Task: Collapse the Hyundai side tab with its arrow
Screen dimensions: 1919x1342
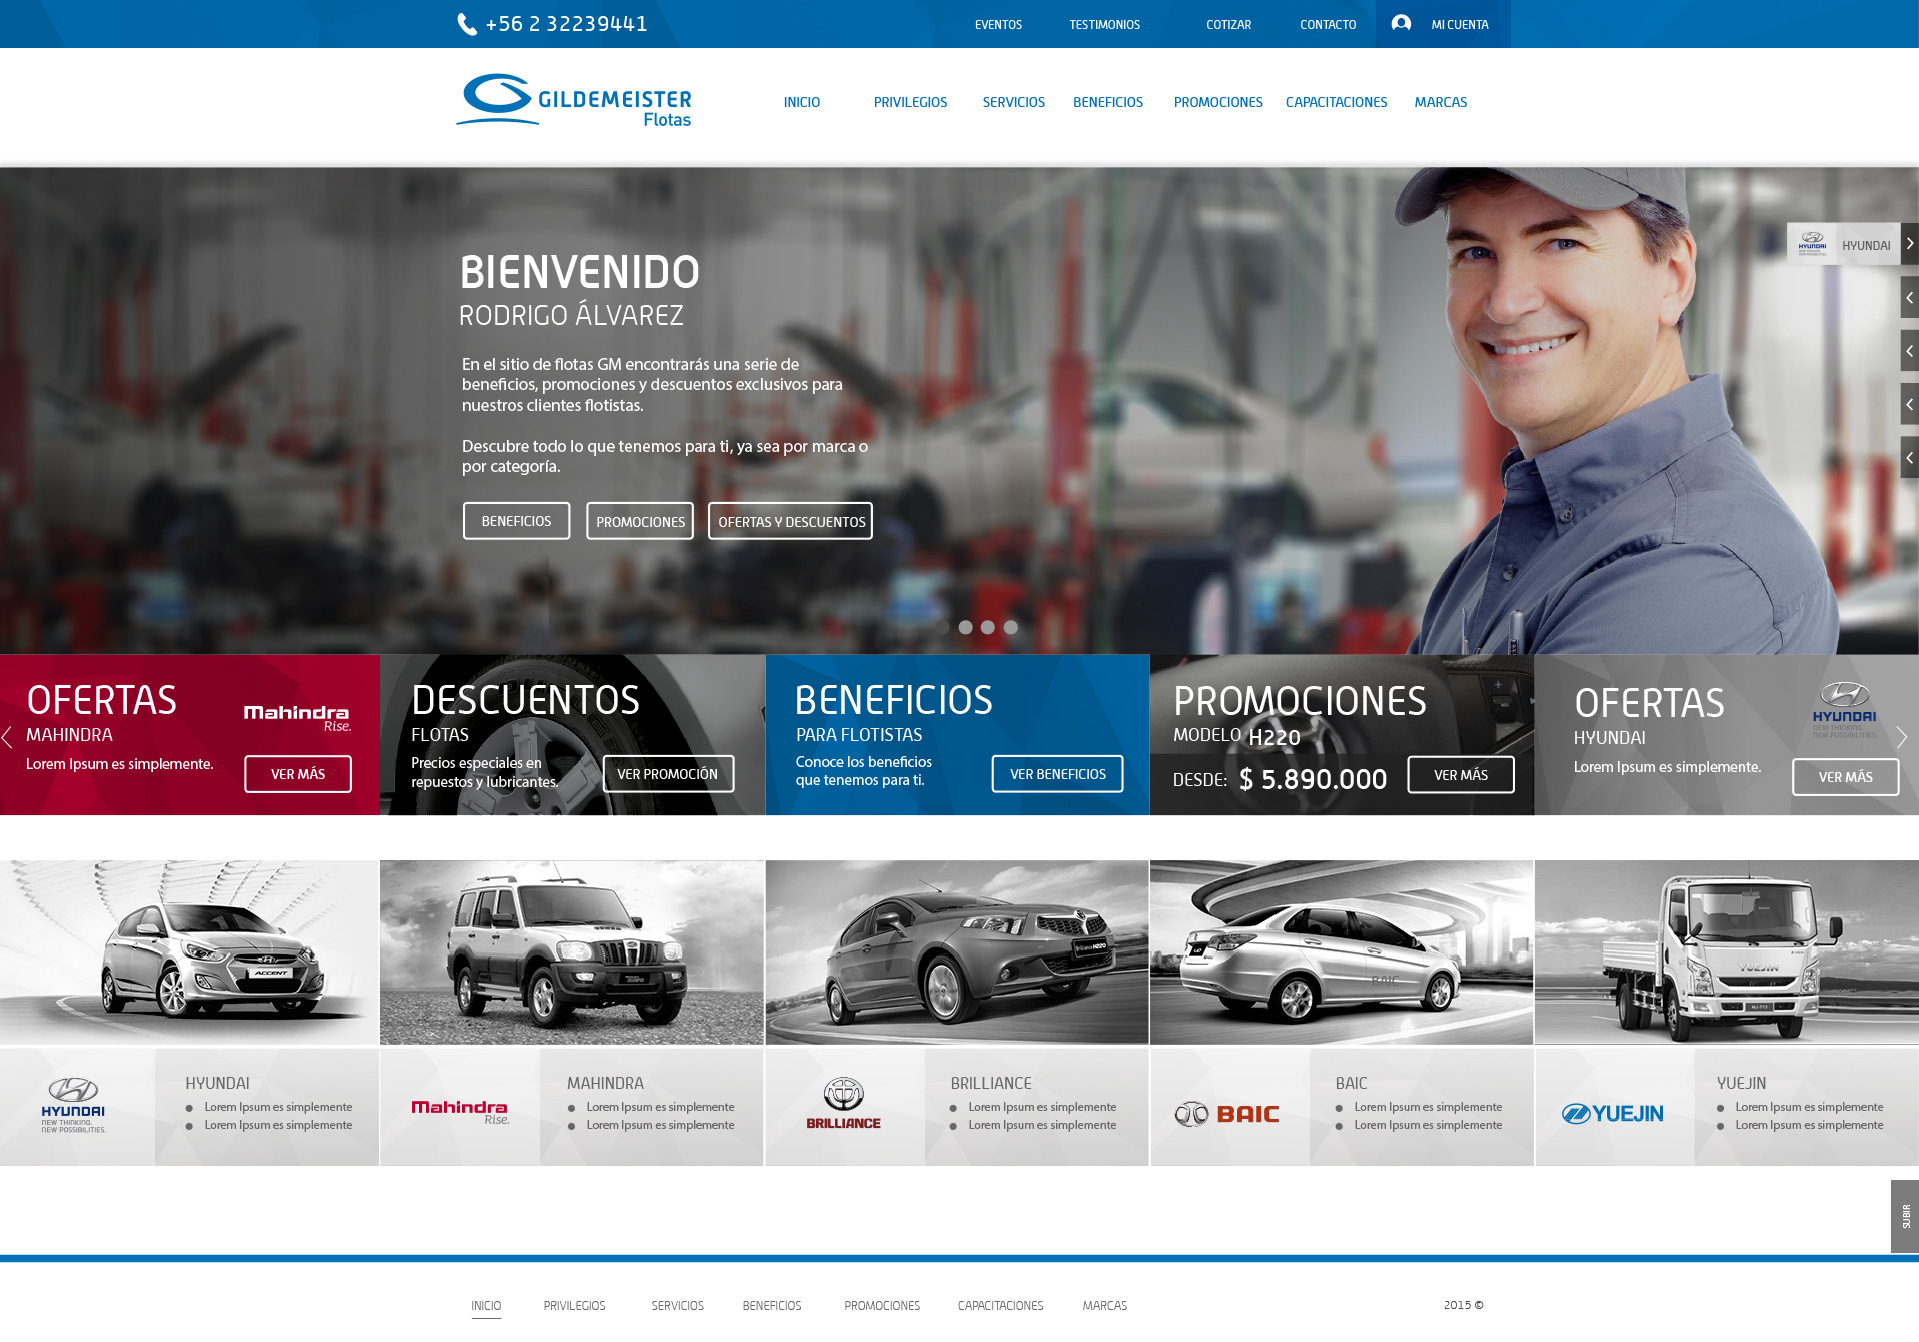Action: coord(1909,244)
